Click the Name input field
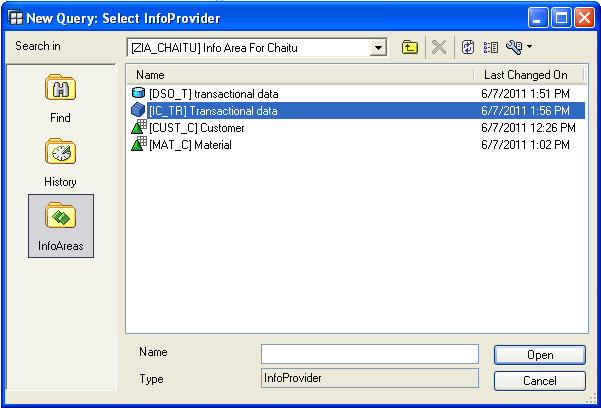Image resolution: width=601 pixels, height=408 pixels. tap(370, 354)
